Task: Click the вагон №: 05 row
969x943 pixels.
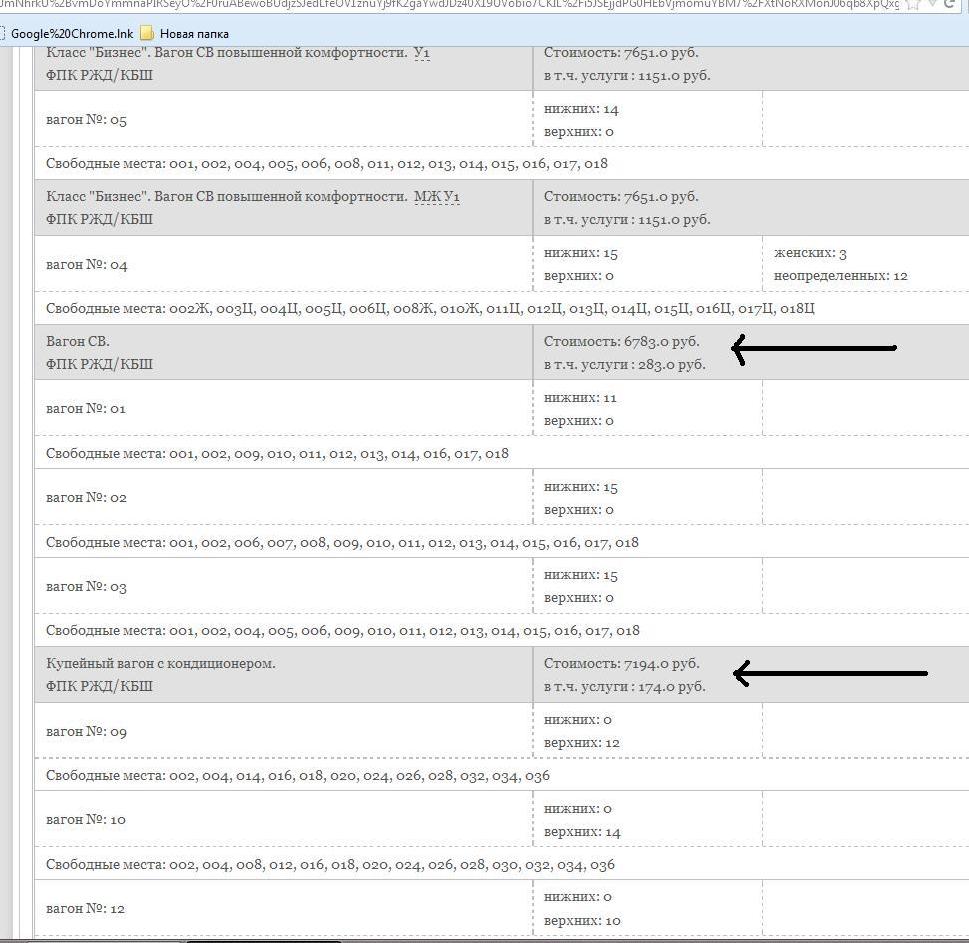Action: click(x=86, y=120)
